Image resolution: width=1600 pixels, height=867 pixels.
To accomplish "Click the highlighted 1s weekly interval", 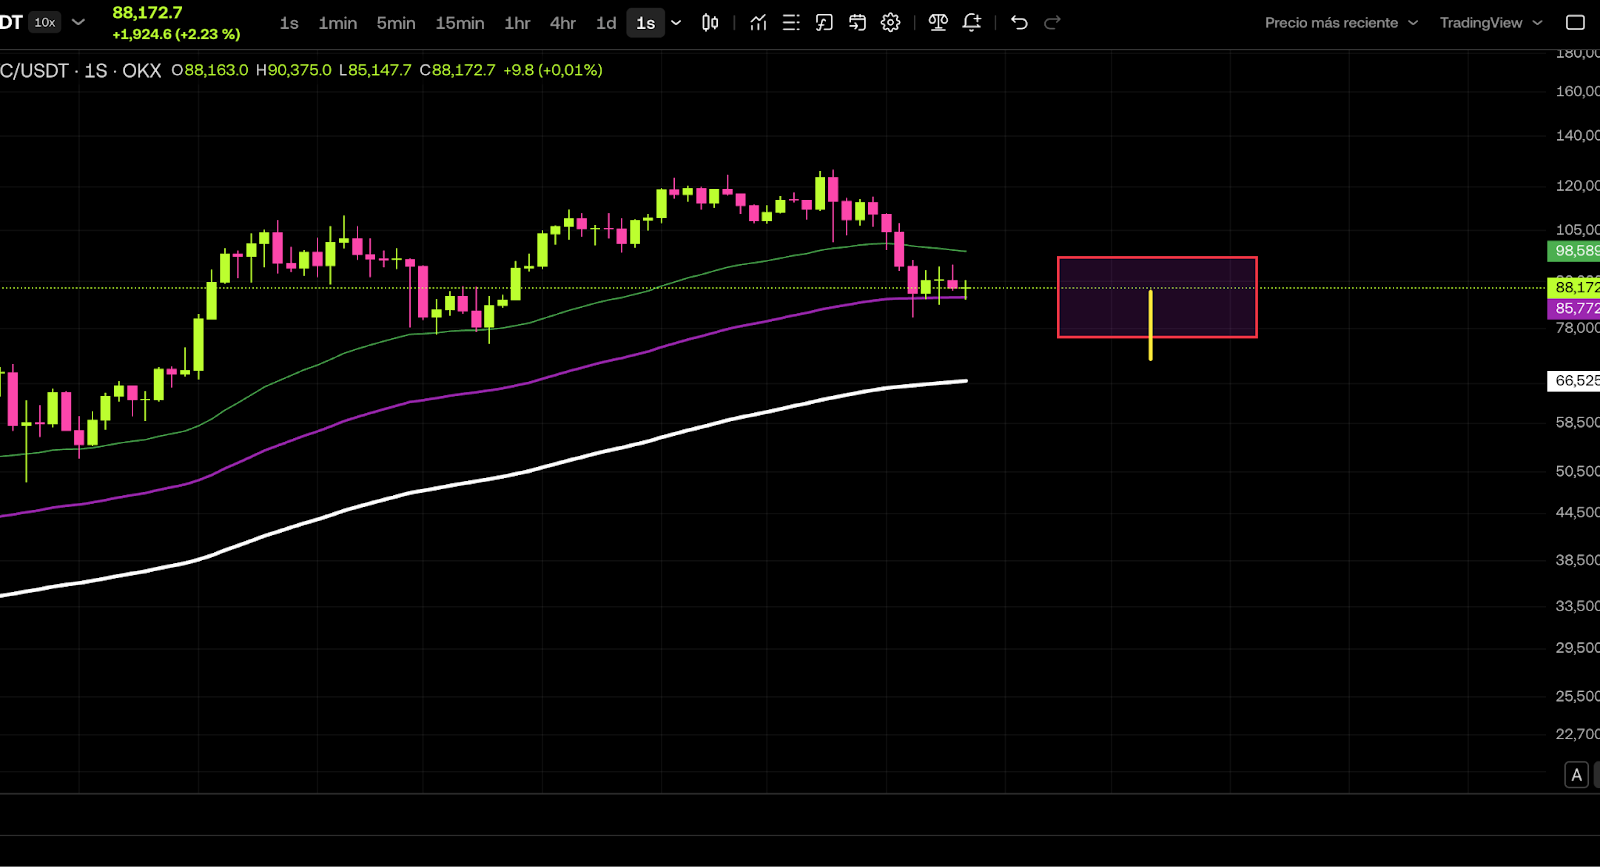I will (x=646, y=22).
